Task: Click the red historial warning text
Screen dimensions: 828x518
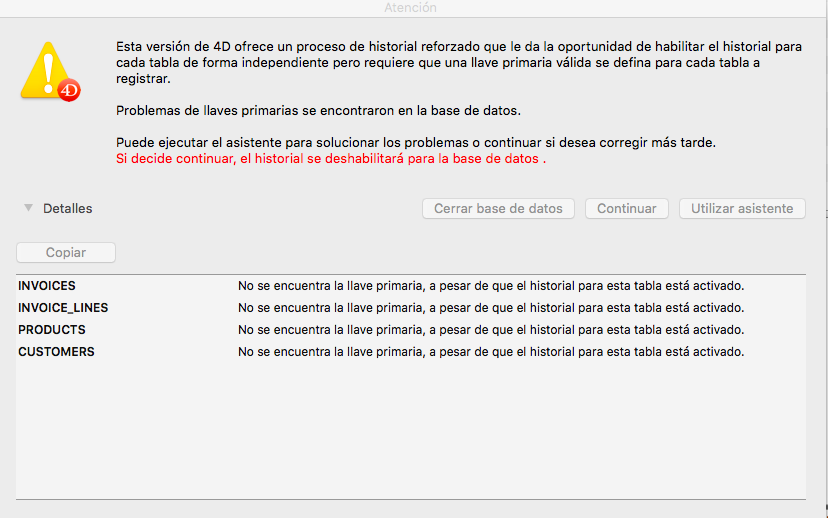Action: coord(331,159)
